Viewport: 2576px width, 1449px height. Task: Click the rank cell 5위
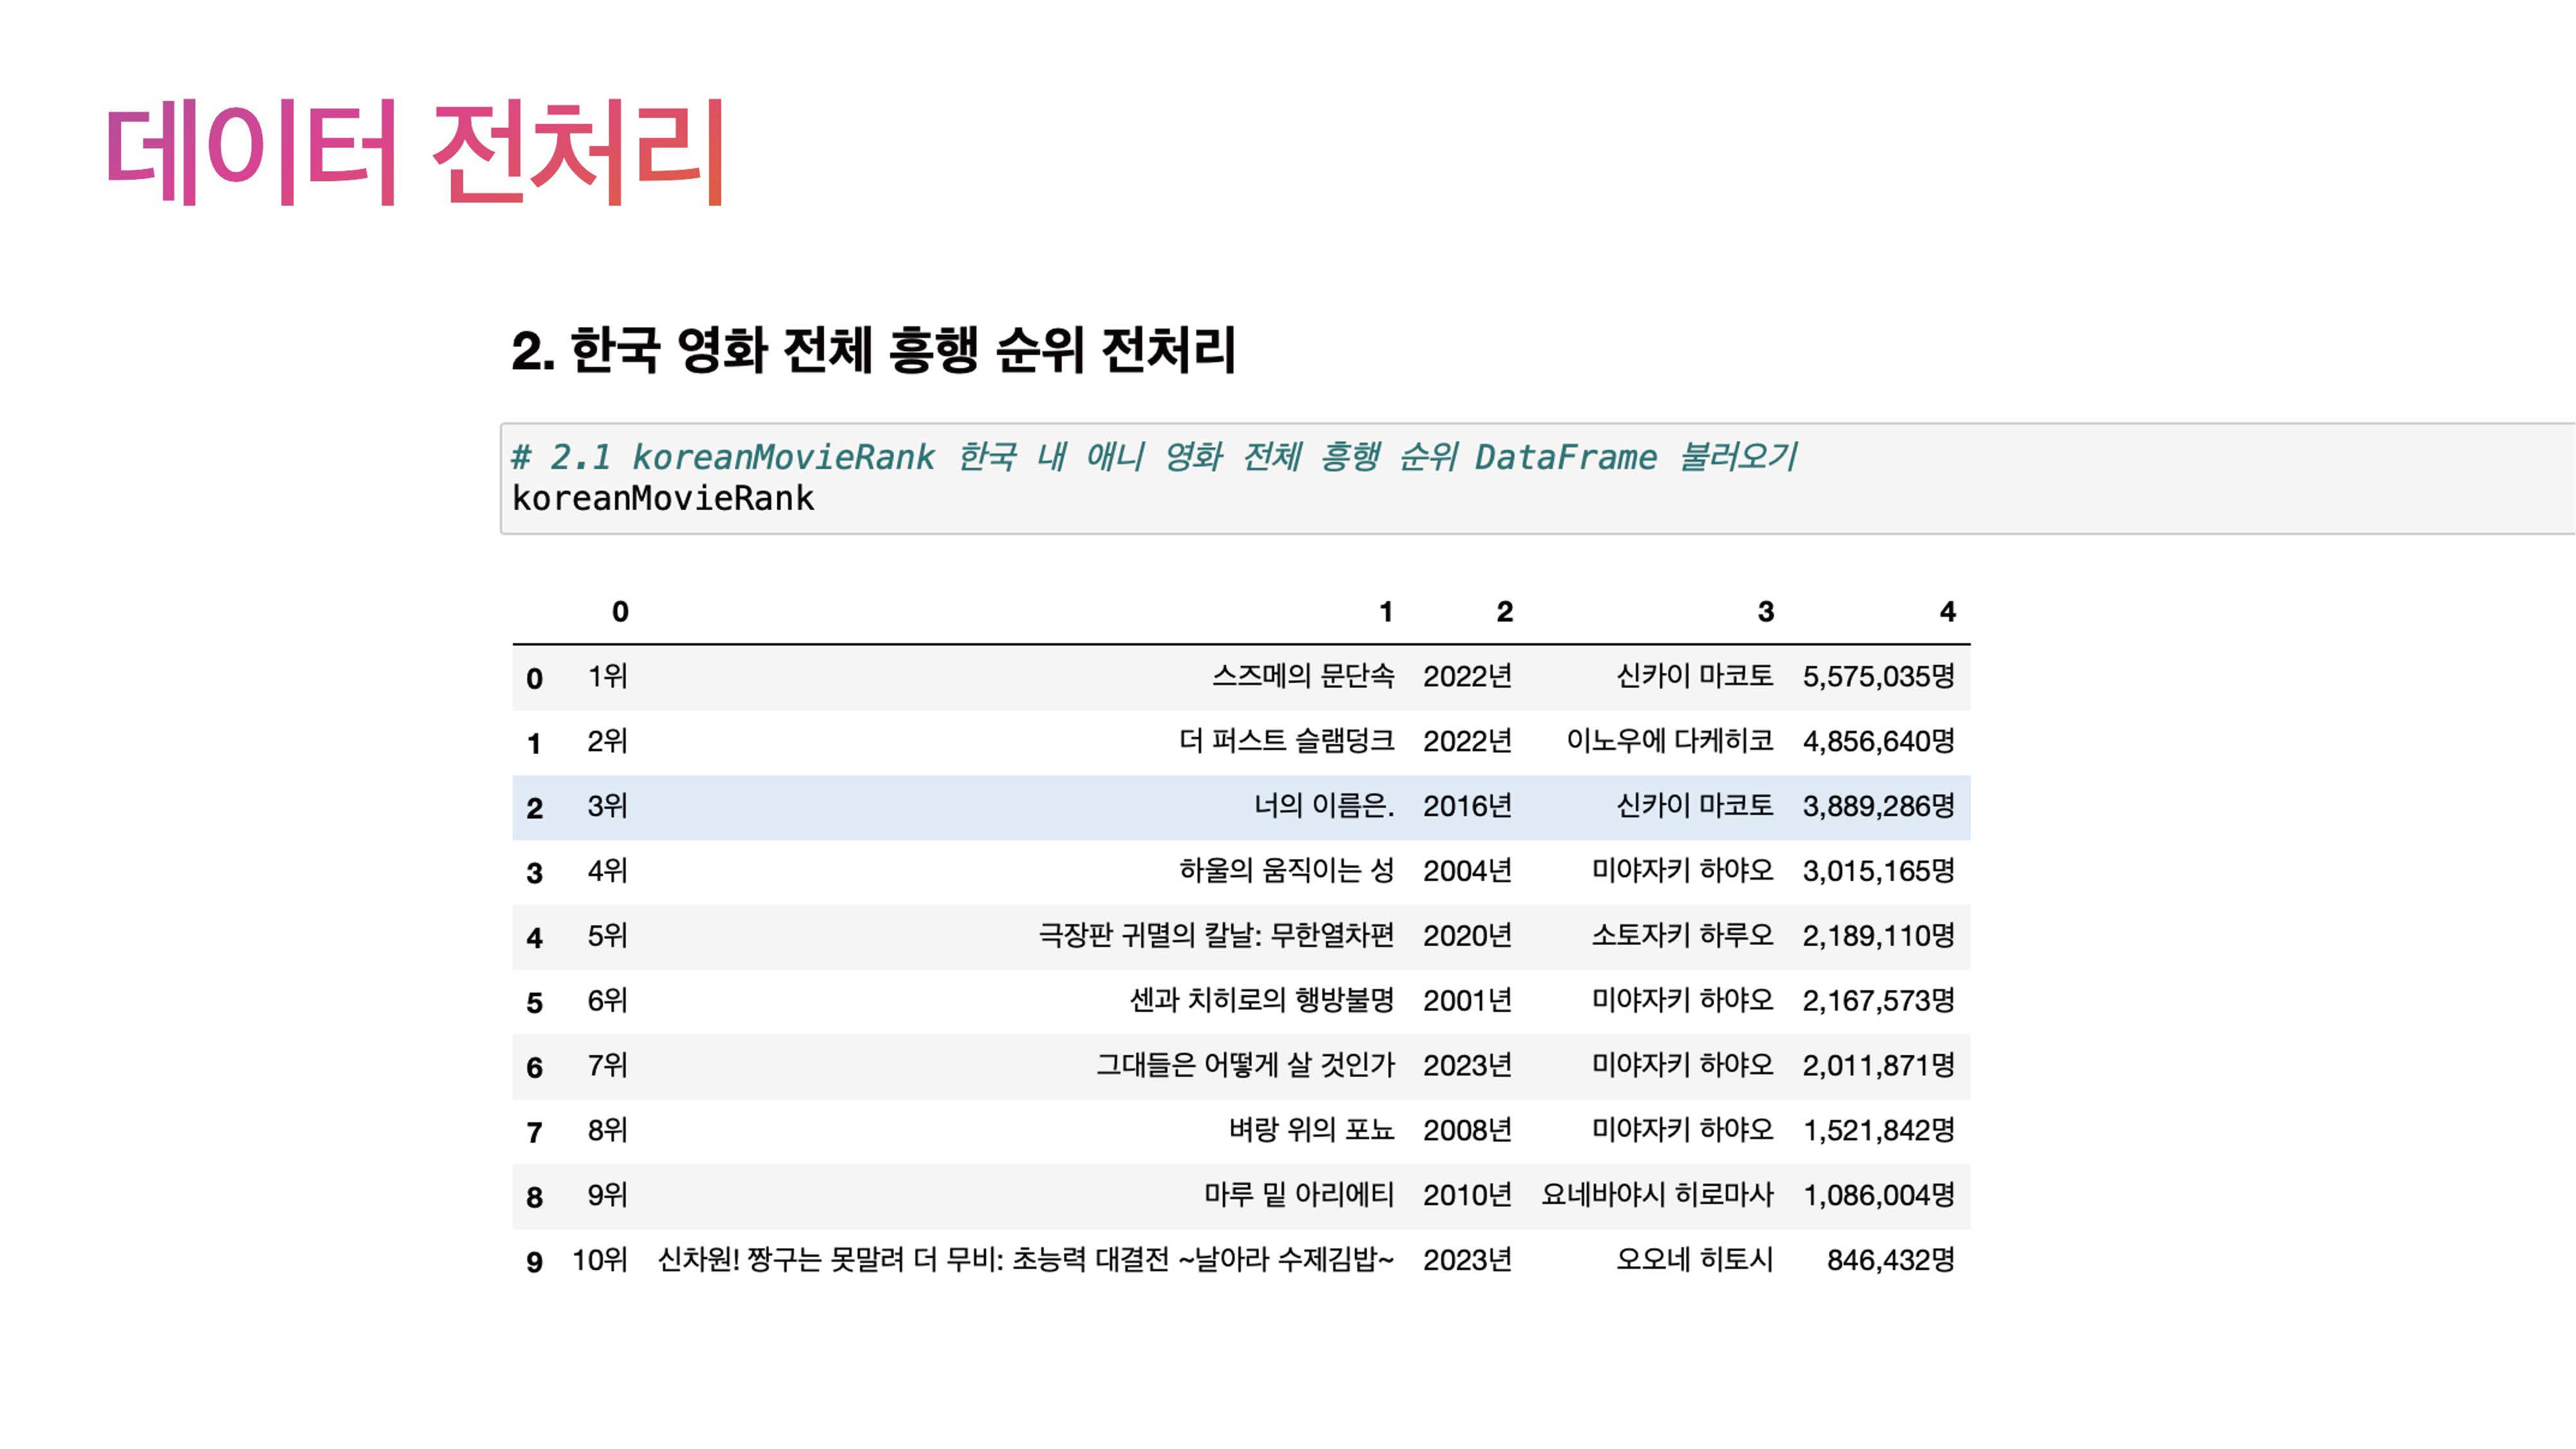[607, 936]
